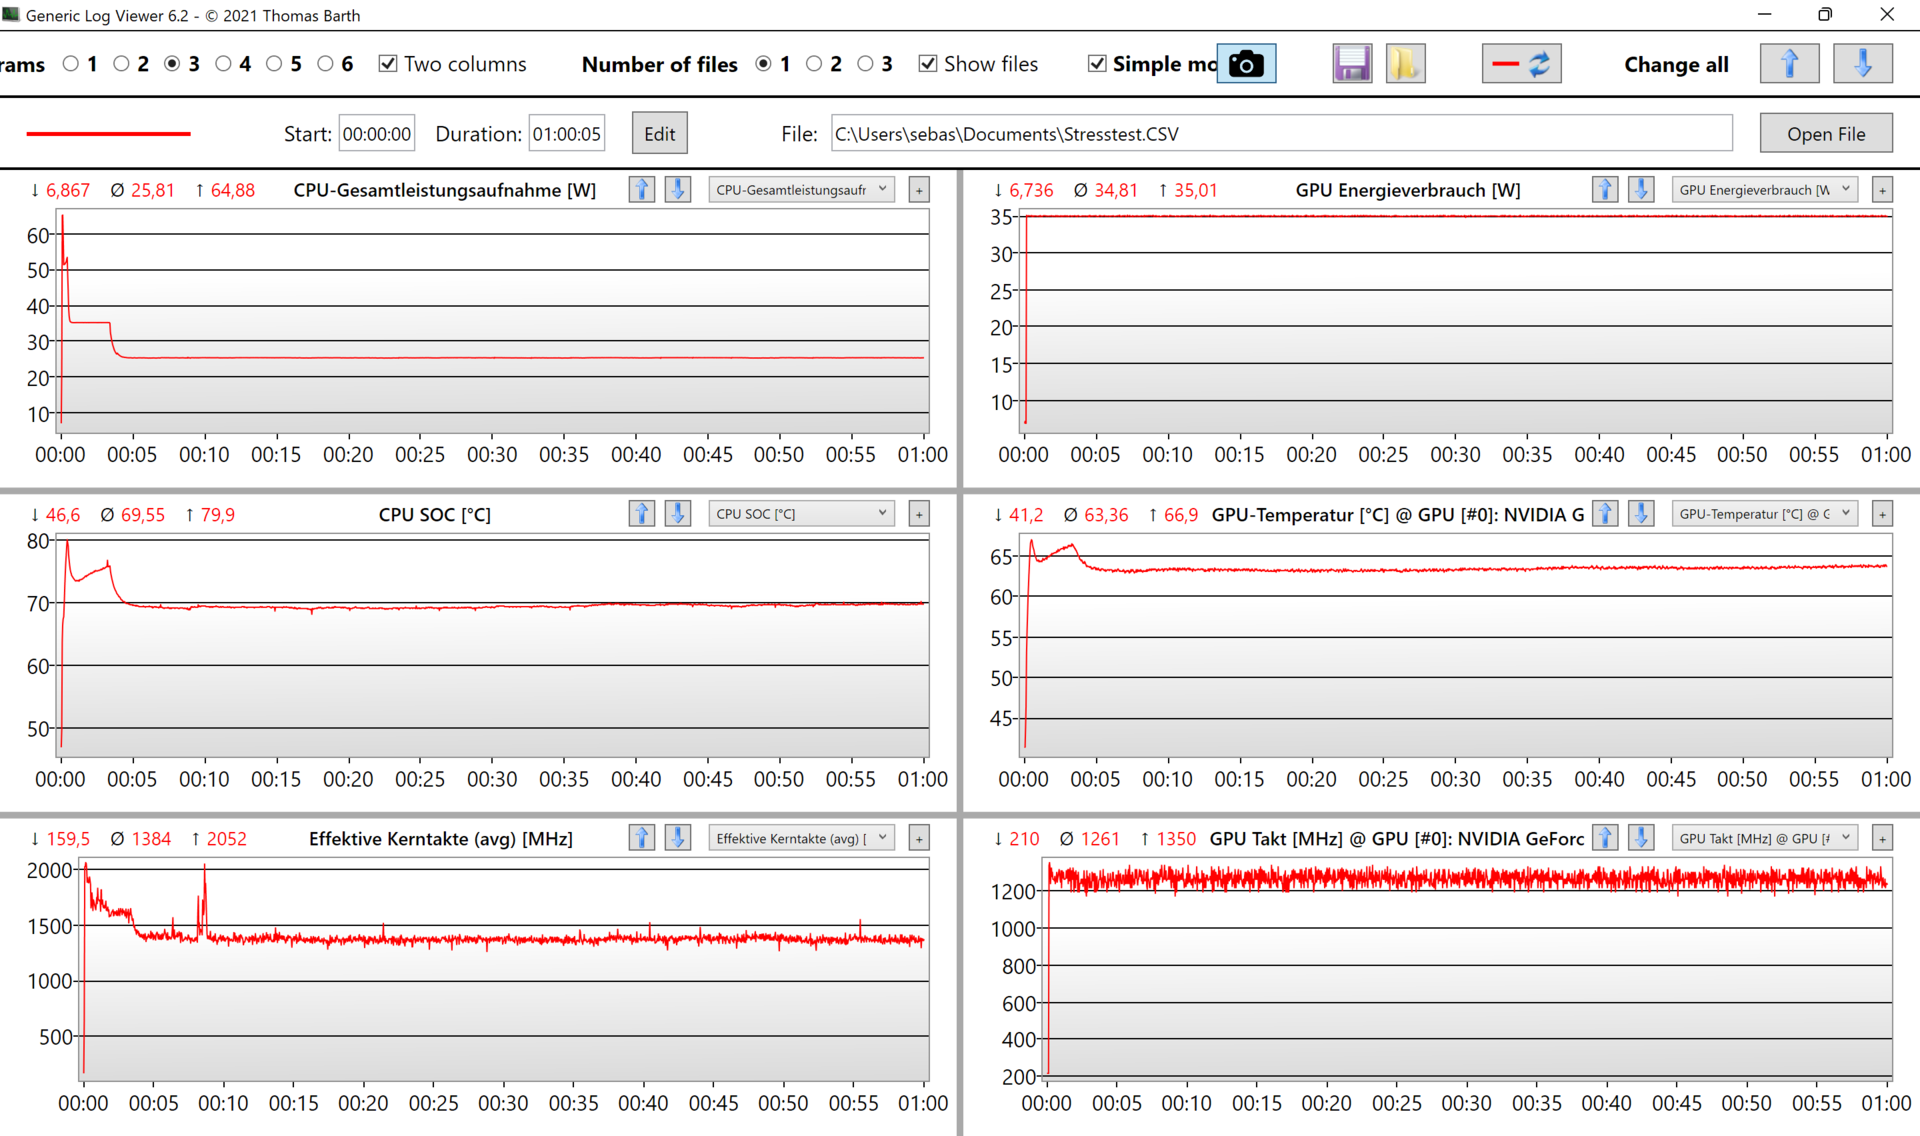
Task: Uncheck the Two columns checkbox
Action: click(388, 64)
